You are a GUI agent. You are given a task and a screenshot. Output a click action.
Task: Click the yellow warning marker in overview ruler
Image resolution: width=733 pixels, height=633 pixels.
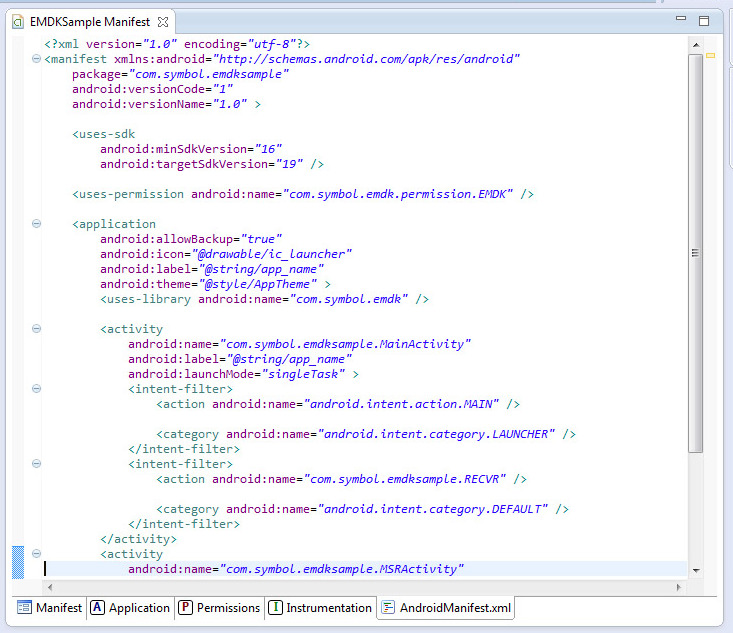(711, 56)
